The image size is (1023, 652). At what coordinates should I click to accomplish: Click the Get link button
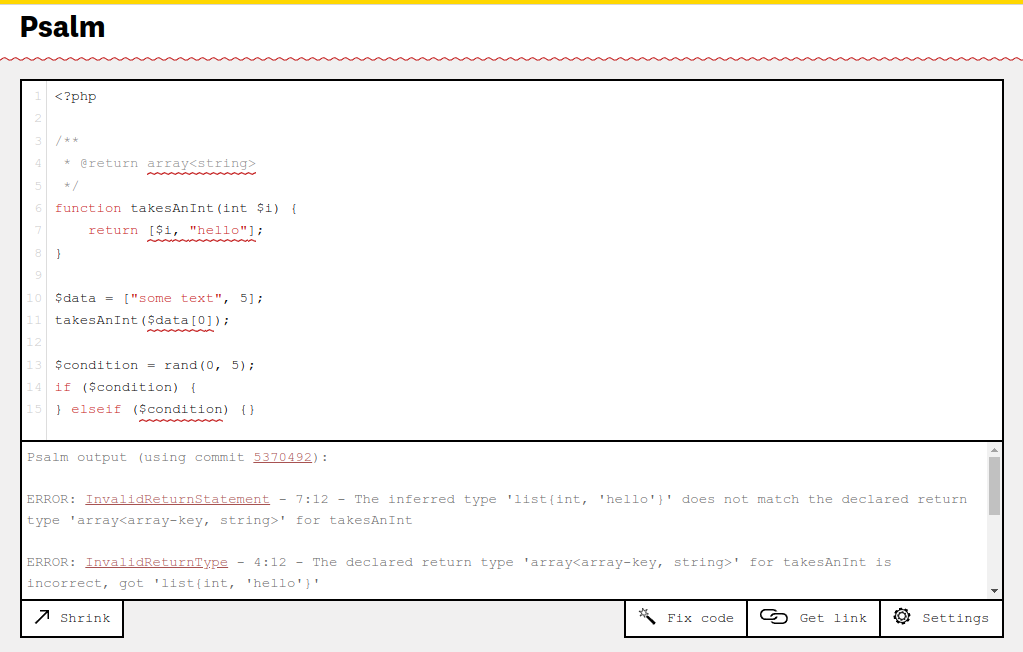tap(814, 618)
